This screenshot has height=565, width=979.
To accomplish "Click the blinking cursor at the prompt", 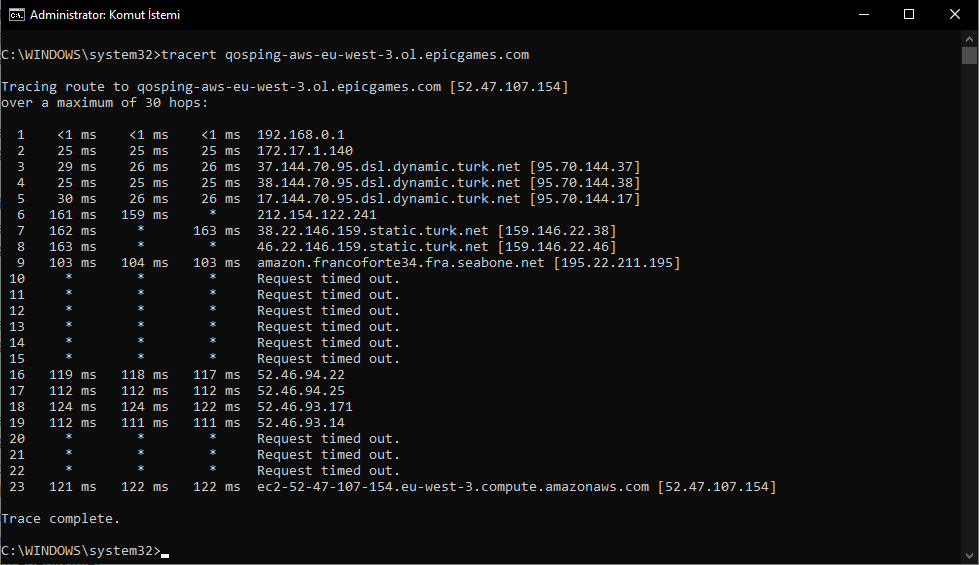I will 165,555.
